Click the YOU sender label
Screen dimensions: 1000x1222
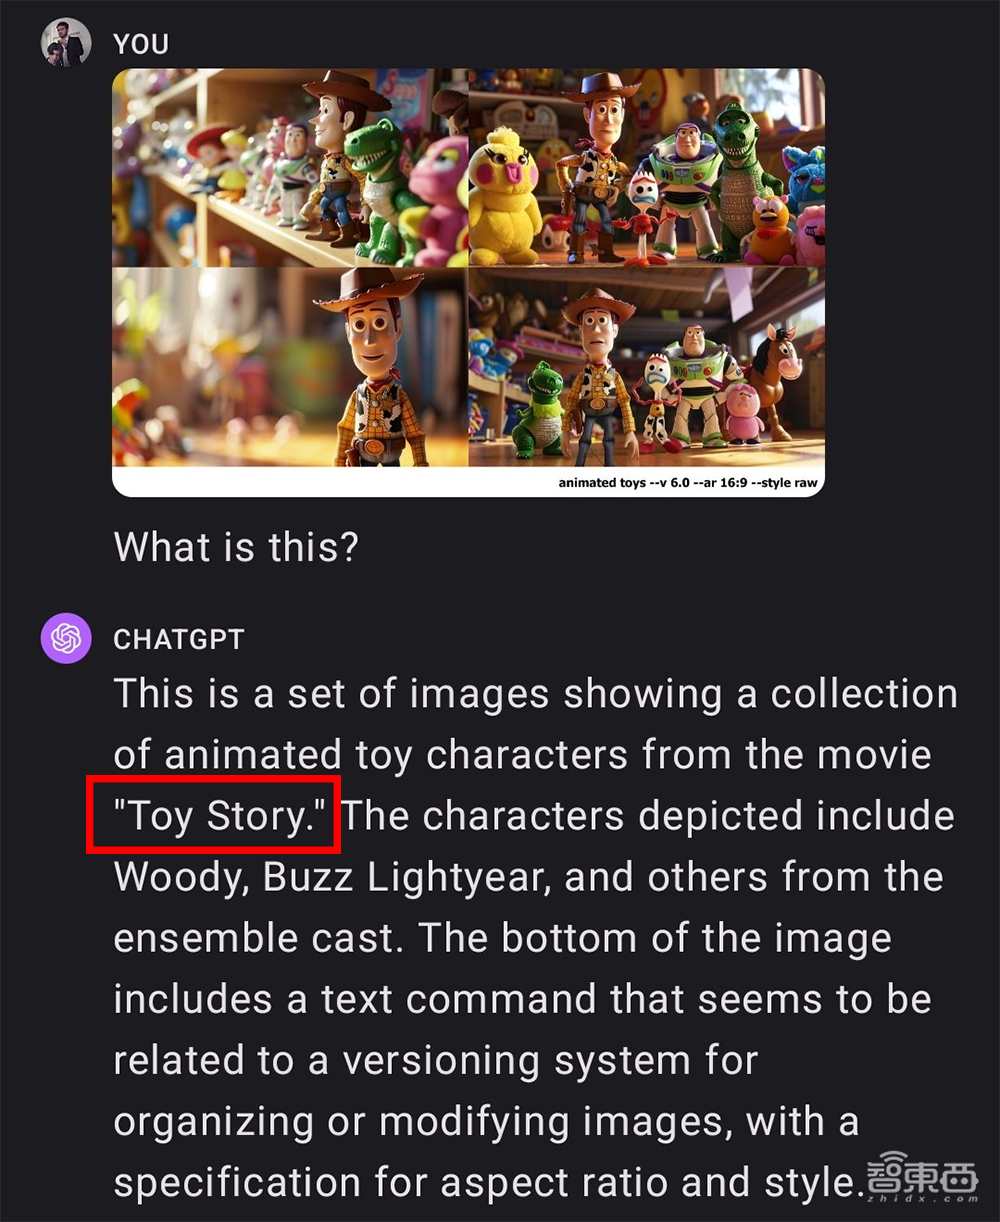pos(141,44)
